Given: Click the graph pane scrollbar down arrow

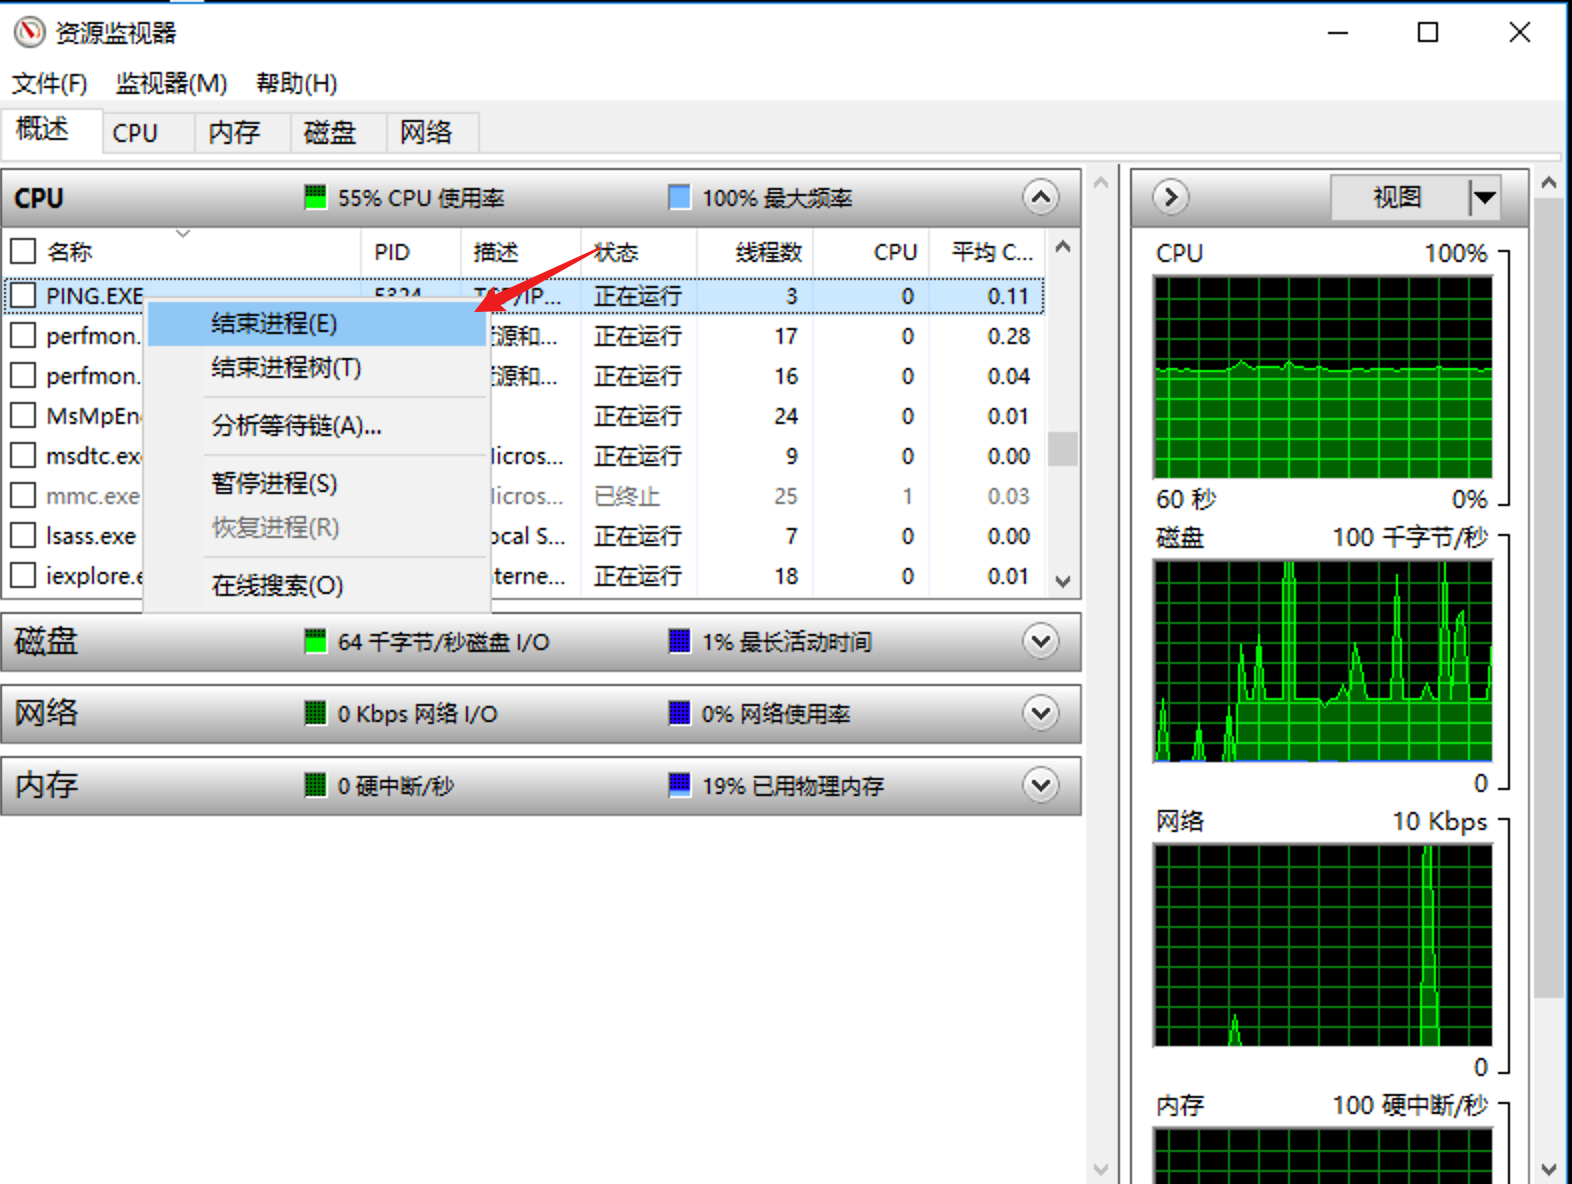Looking at the screenshot, I should click(1549, 1168).
